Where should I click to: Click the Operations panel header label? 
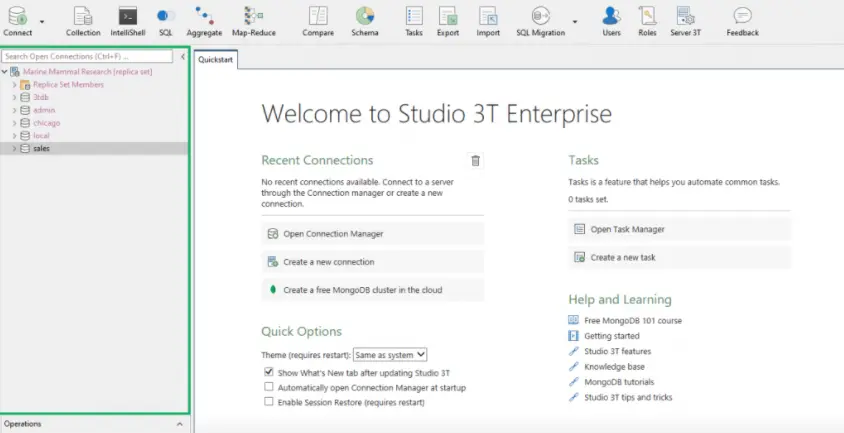[23, 424]
